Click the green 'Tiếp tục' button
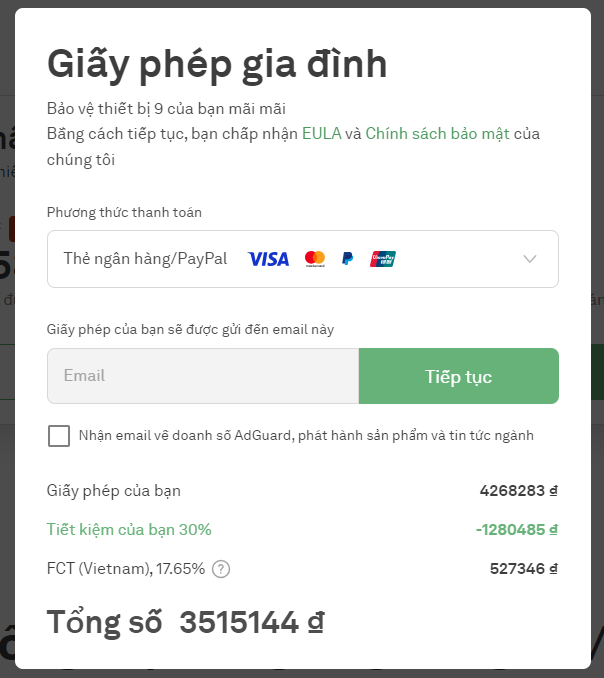The width and height of the screenshot is (604, 678). 459,376
